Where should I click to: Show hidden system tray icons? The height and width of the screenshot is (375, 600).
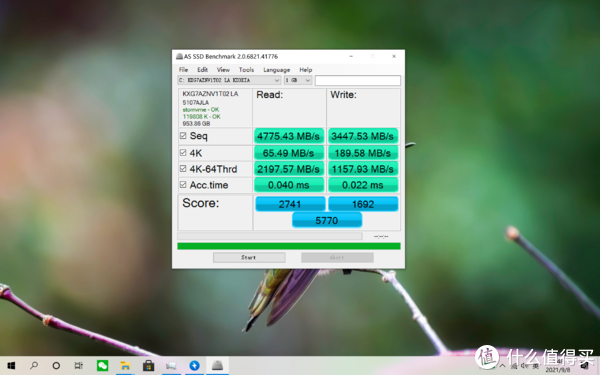502,366
